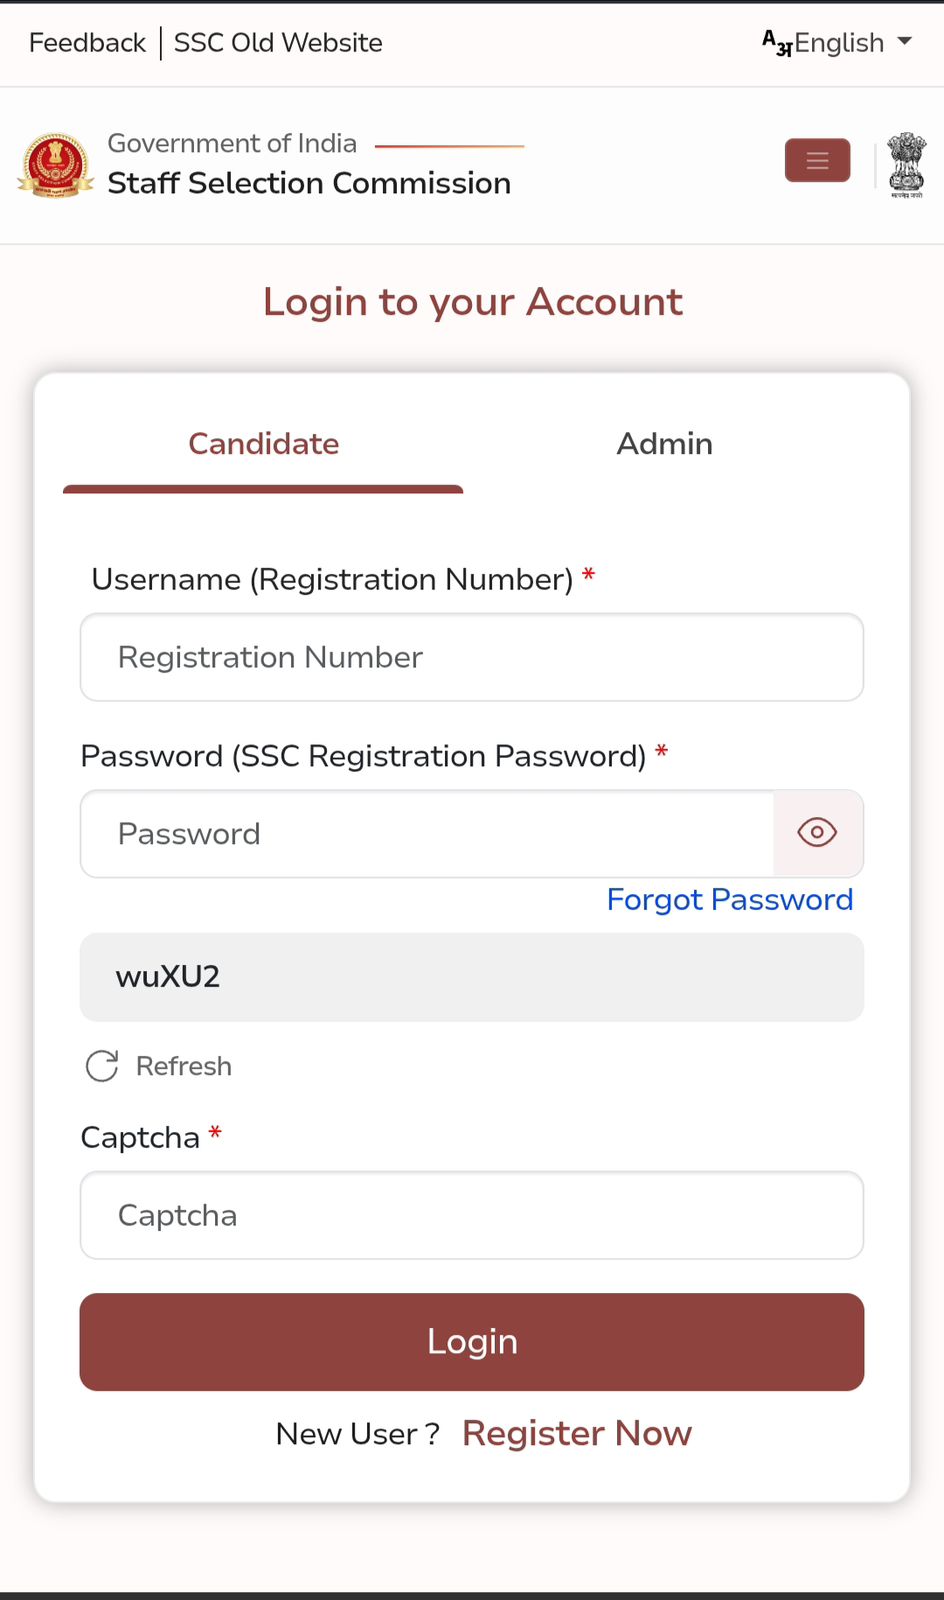Focus the Captcha entry field
This screenshot has width=944, height=1600.
click(x=471, y=1215)
